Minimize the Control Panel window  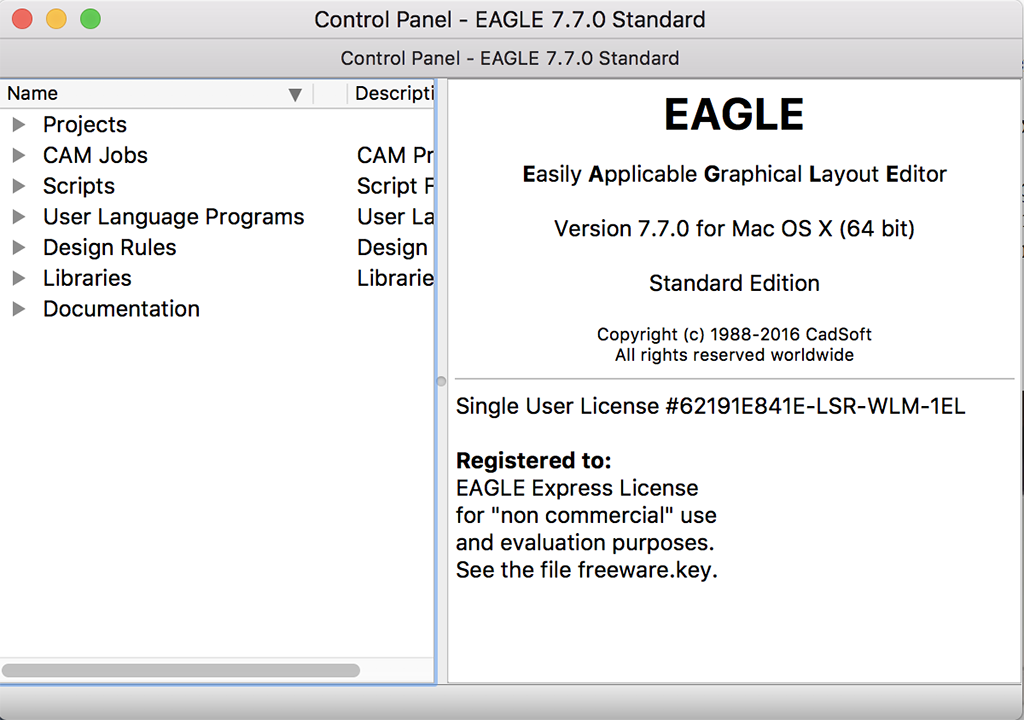click(x=56, y=19)
